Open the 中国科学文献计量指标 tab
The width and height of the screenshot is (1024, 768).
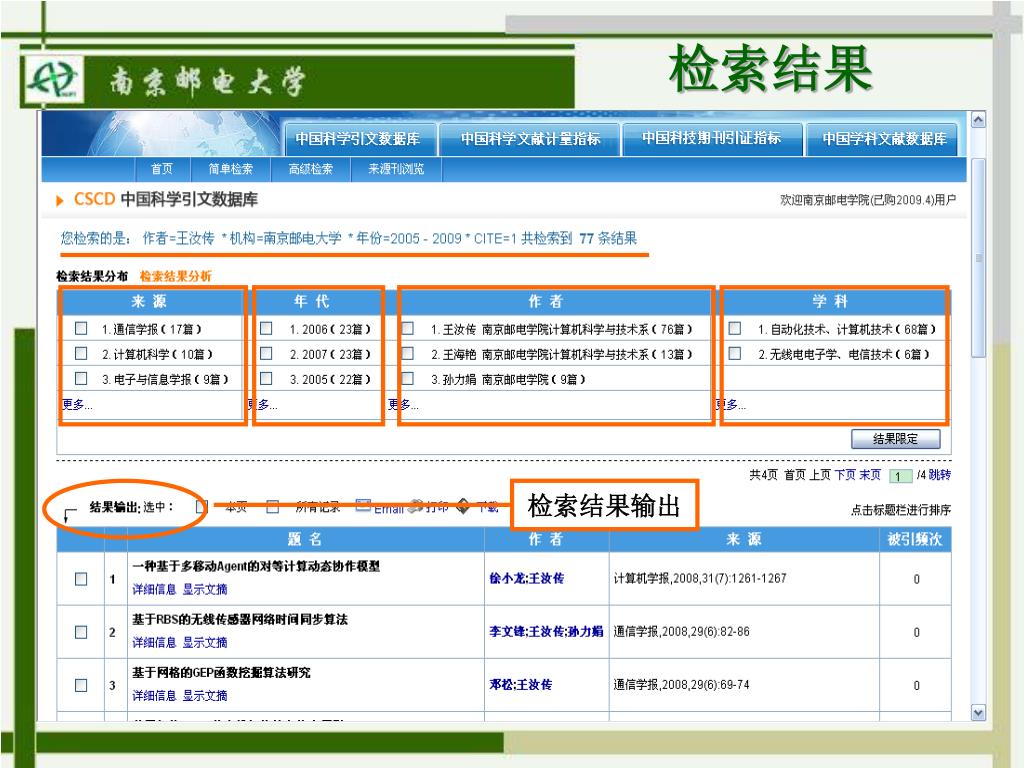(x=530, y=139)
